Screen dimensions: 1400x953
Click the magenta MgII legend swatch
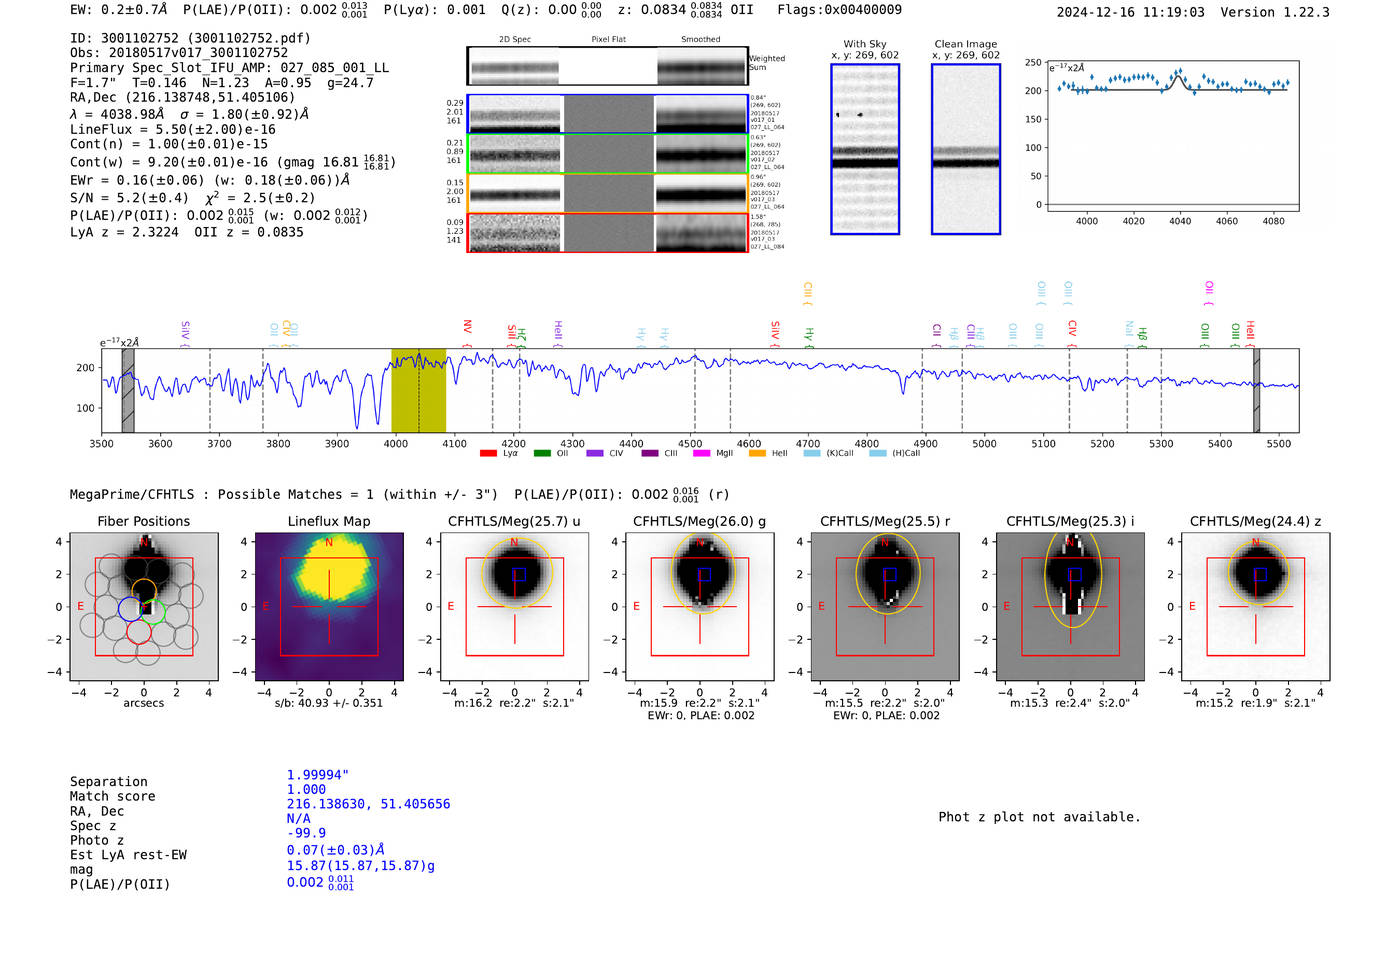click(x=701, y=454)
